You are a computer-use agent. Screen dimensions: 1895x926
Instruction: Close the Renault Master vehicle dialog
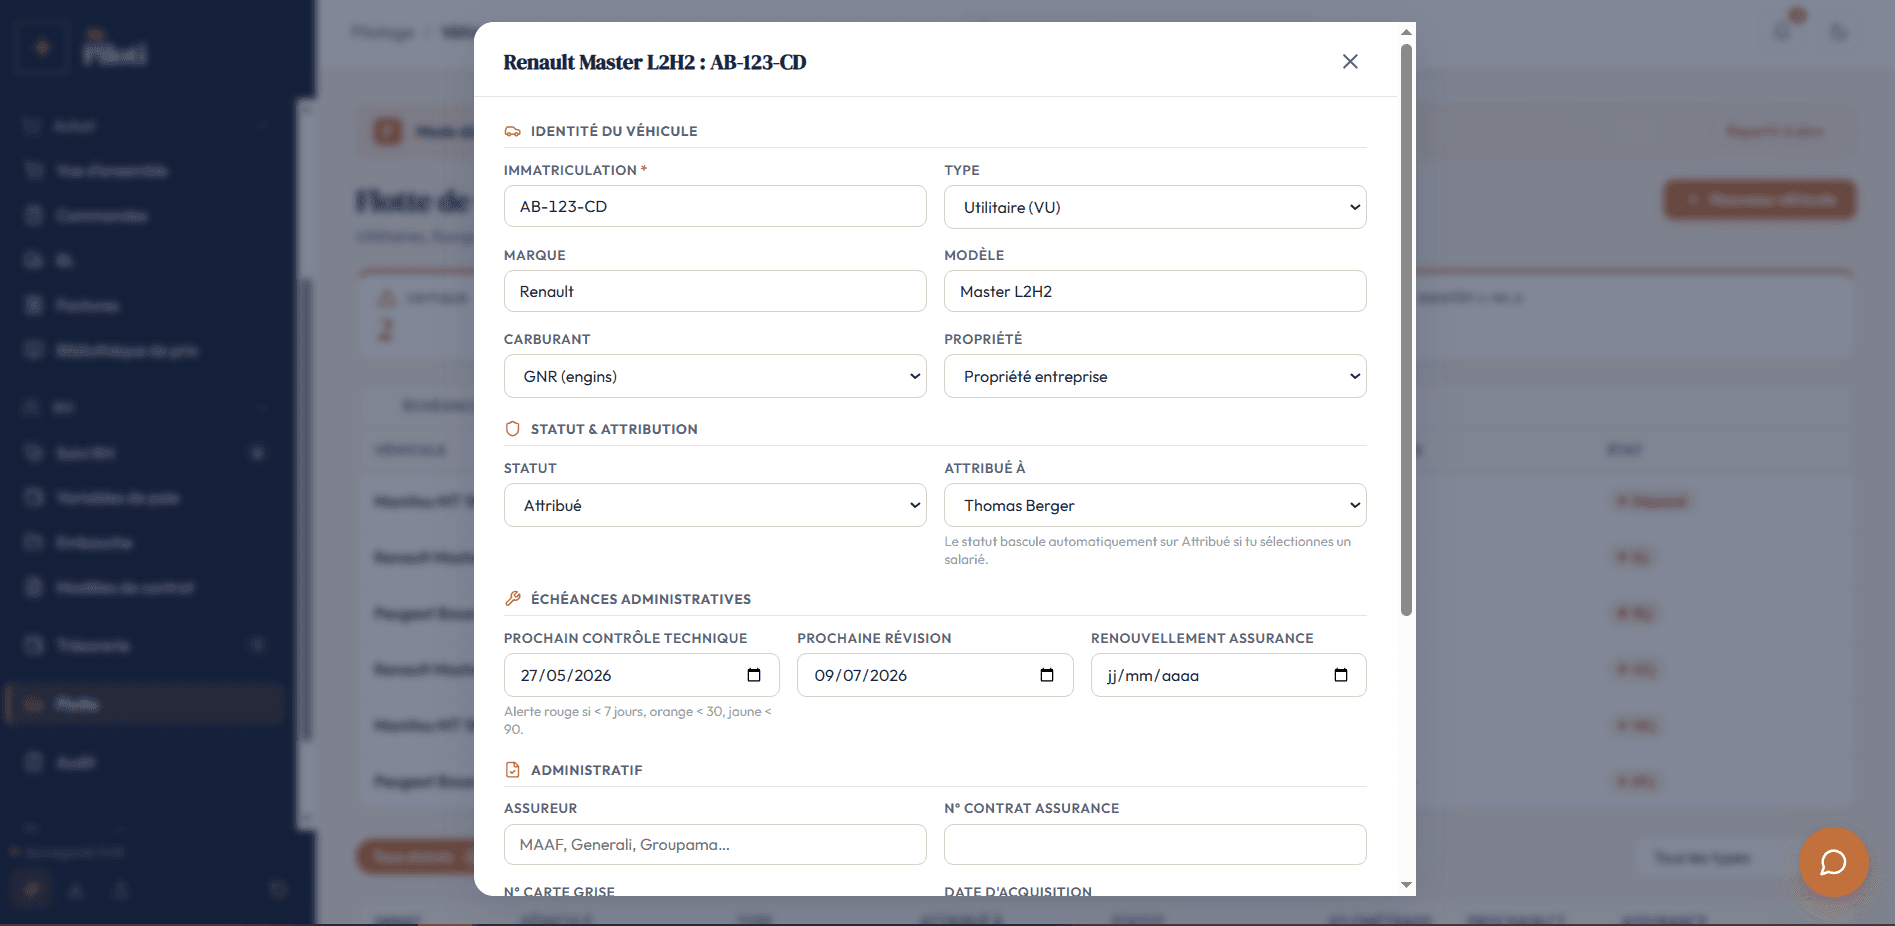1350,62
